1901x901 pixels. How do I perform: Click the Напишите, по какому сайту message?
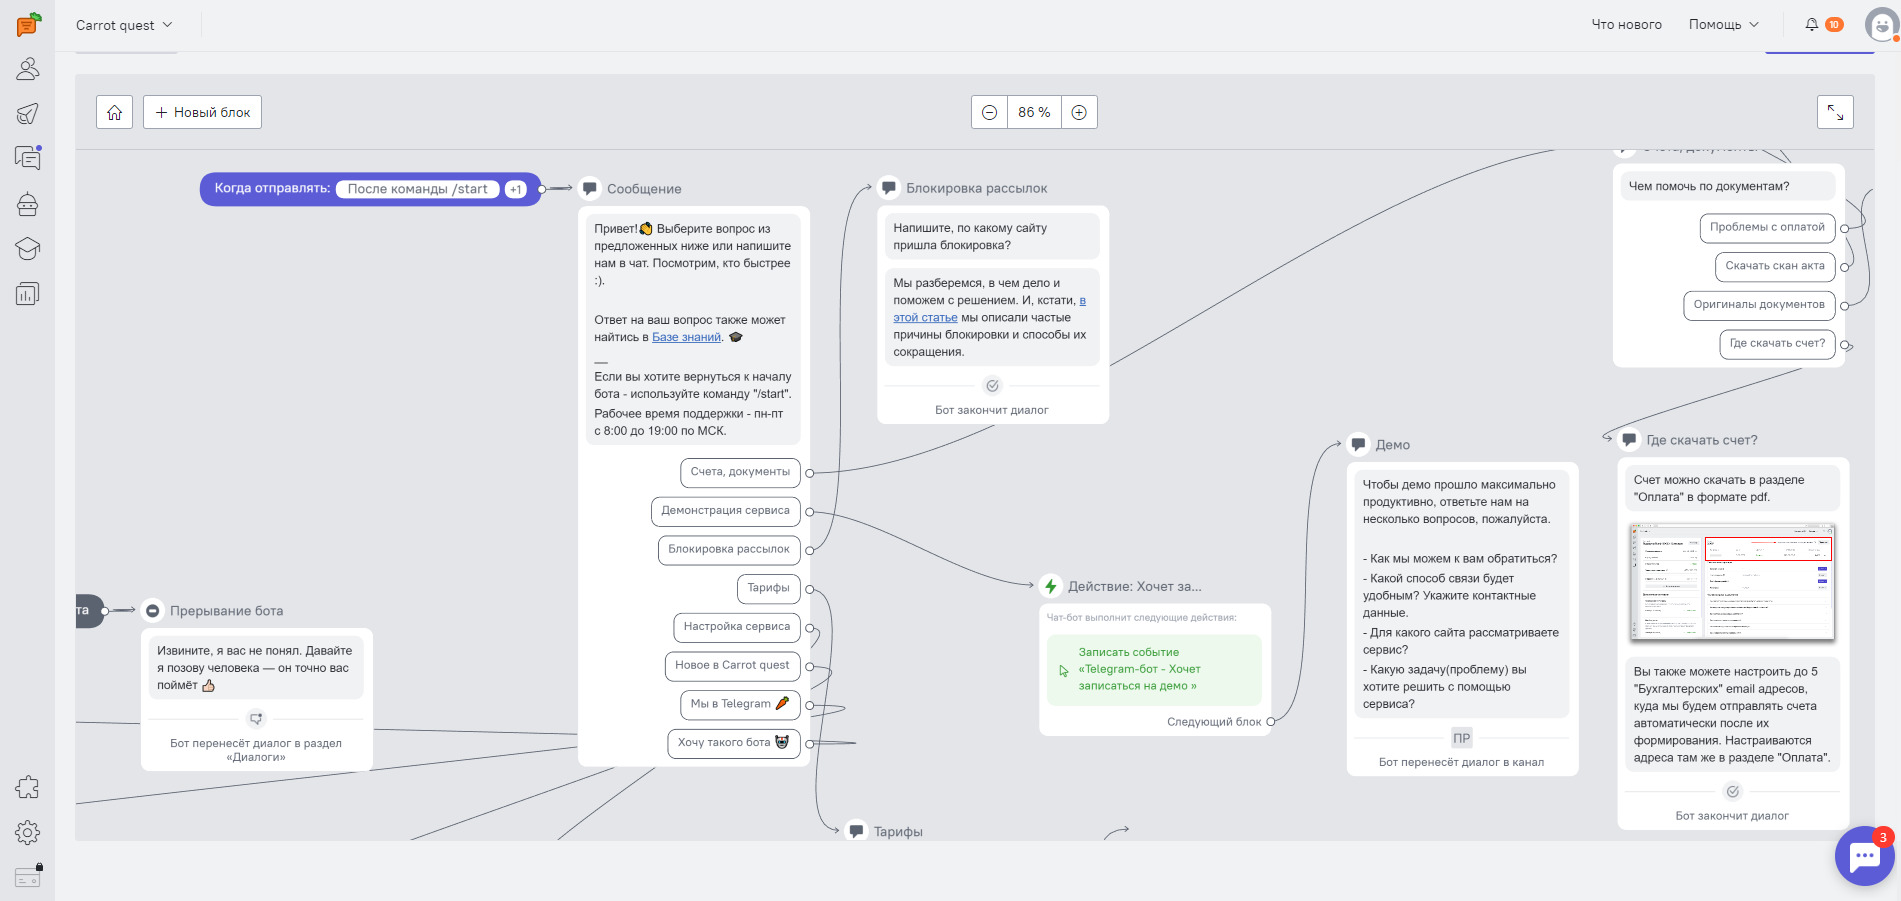(992, 236)
